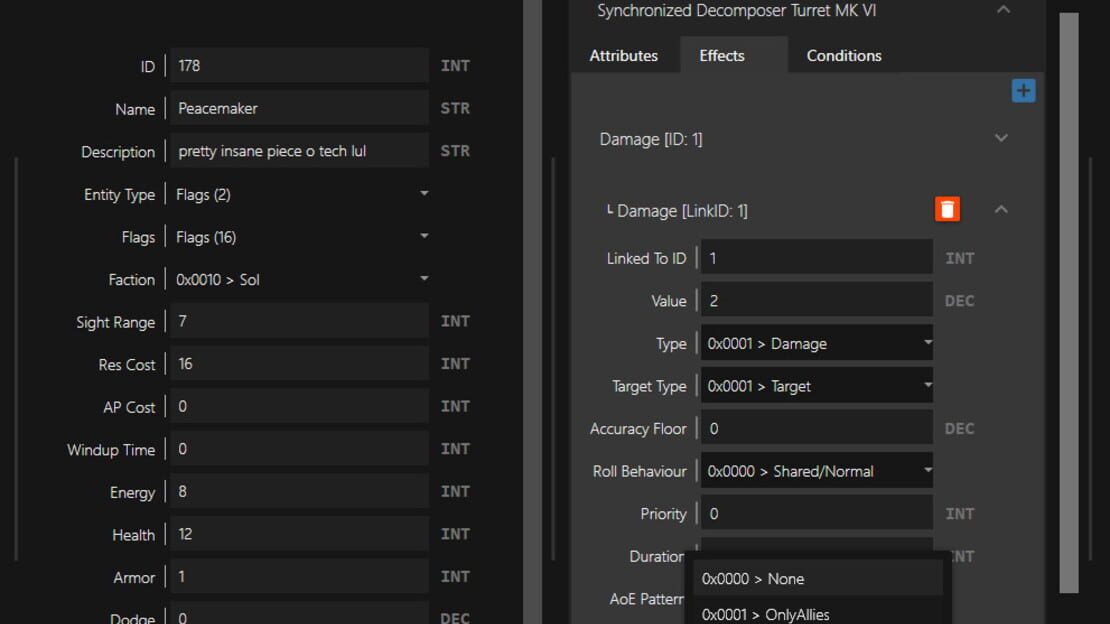Select the 0x0001 > OnlyAllies option
The image size is (1110, 624).
[818, 613]
